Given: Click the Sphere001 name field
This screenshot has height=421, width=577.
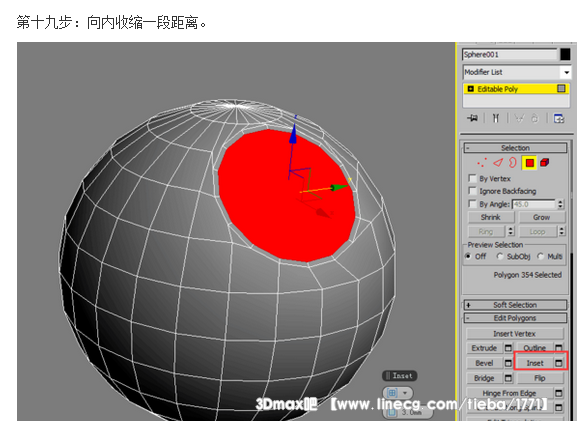Looking at the screenshot, I should 510,54.
